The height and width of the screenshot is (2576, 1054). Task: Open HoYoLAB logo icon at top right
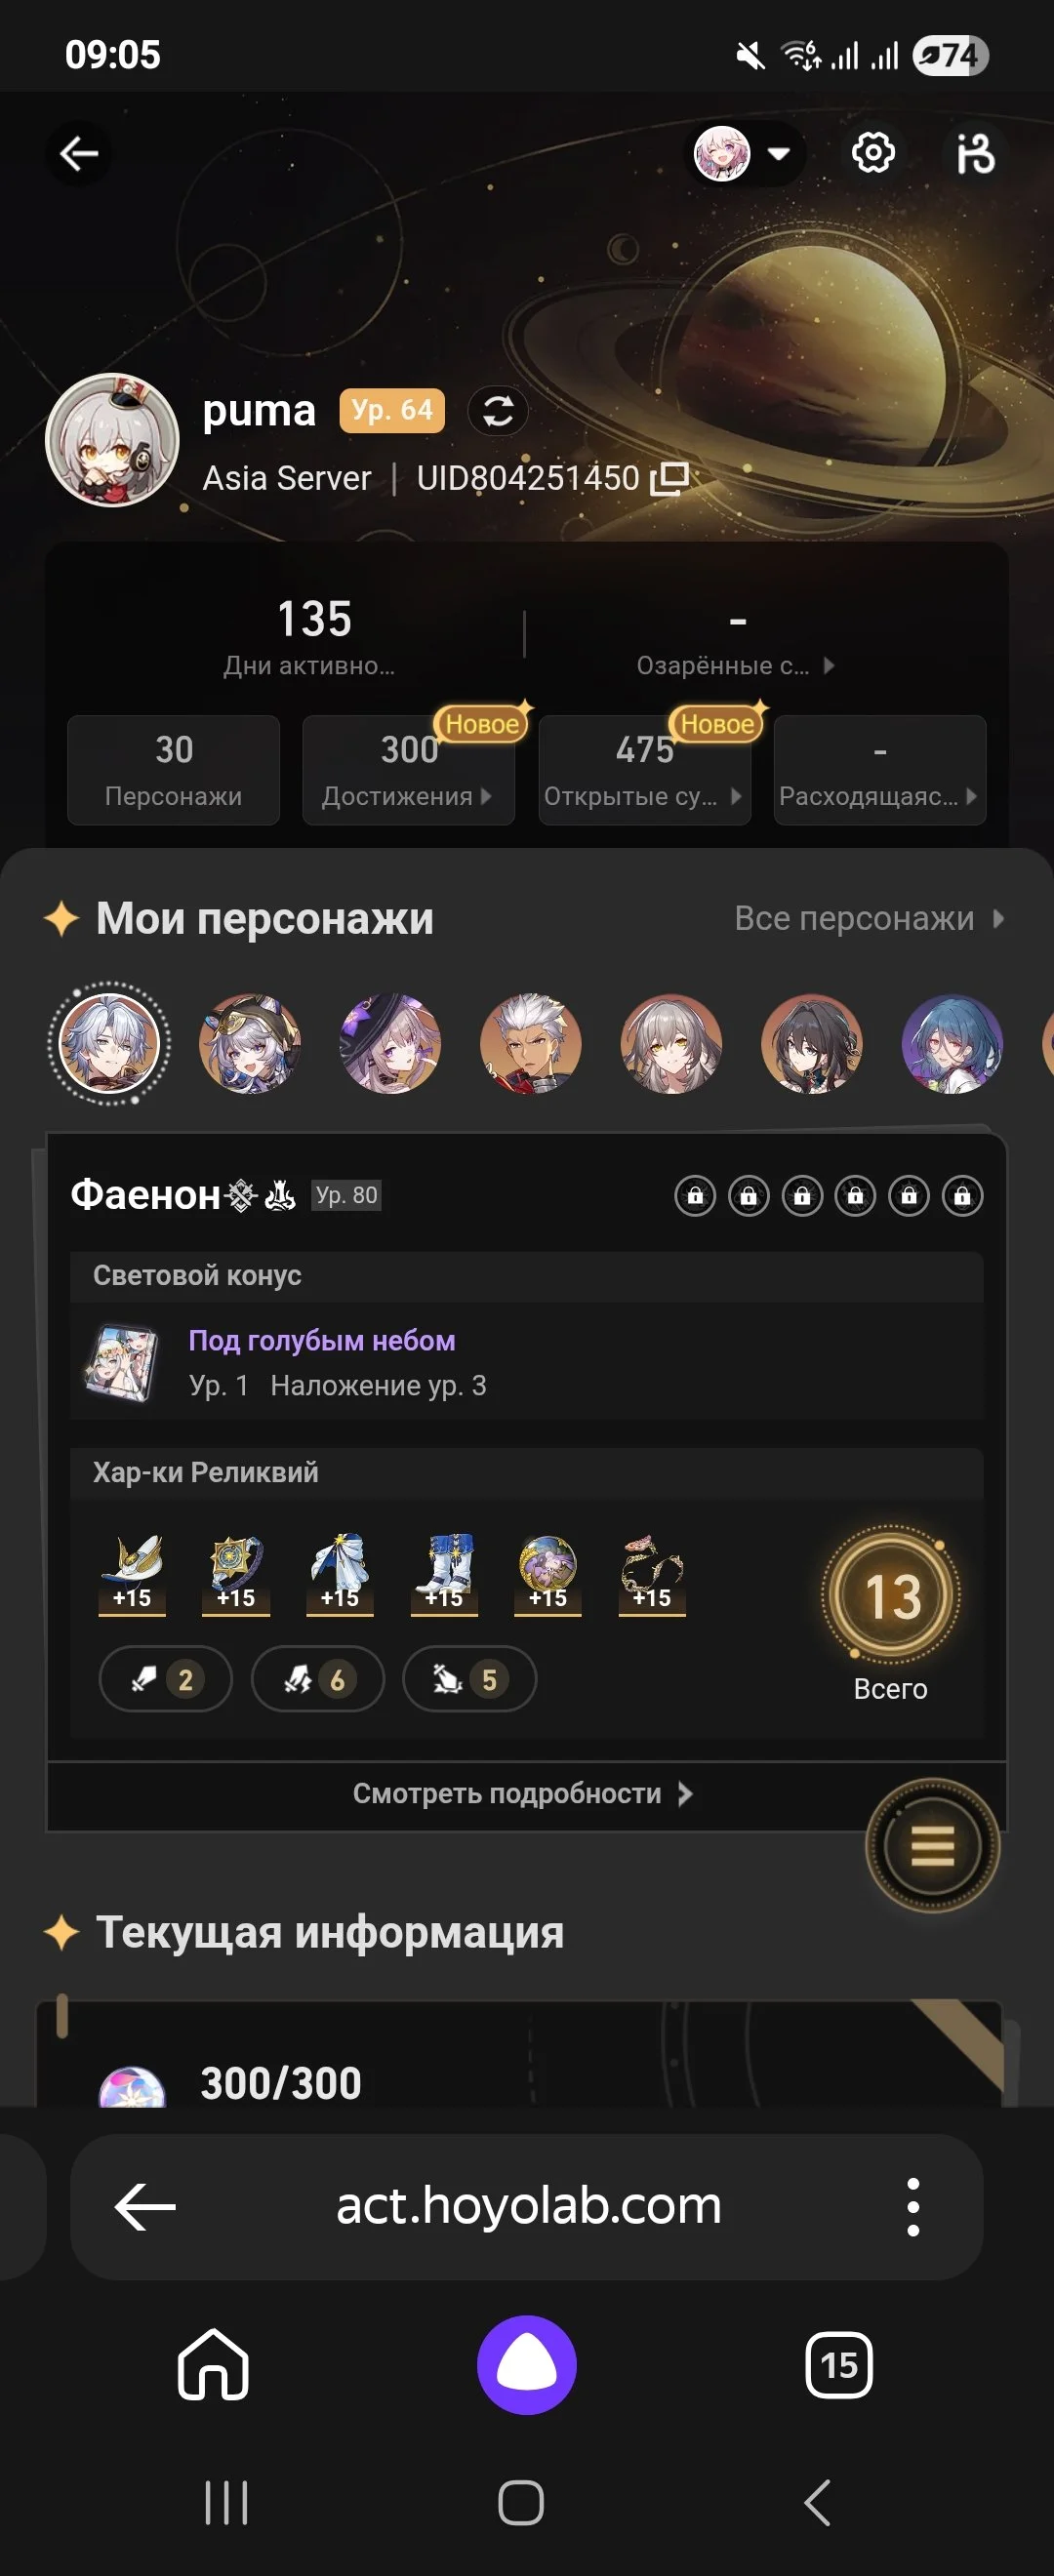pyautogui.click(x=975, y=153)
